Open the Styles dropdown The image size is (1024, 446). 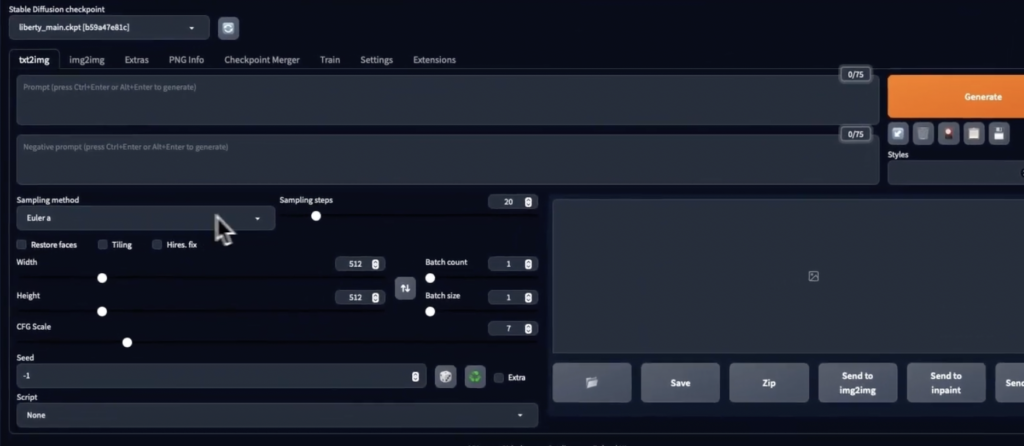955,172
